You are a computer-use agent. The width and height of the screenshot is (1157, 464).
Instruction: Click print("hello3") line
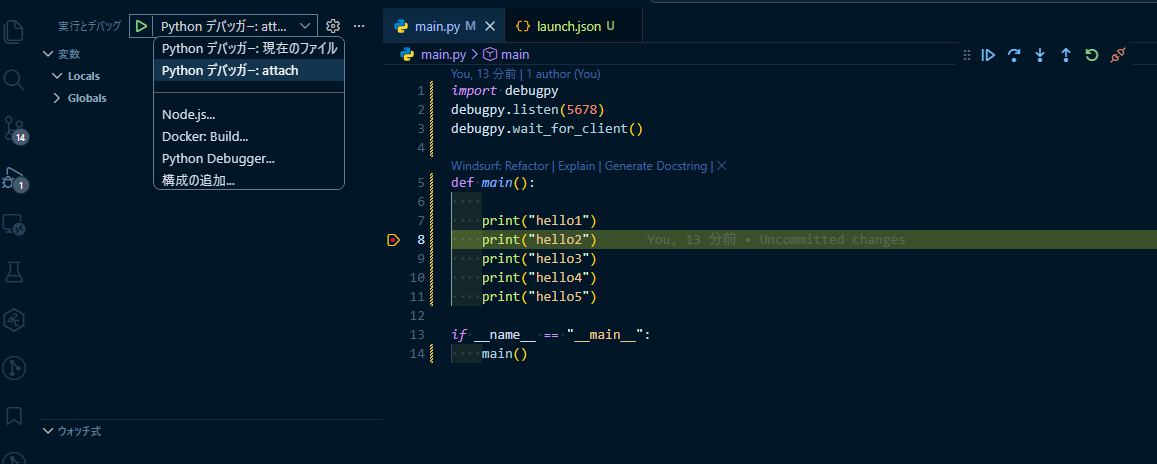(x=539, y=259)
